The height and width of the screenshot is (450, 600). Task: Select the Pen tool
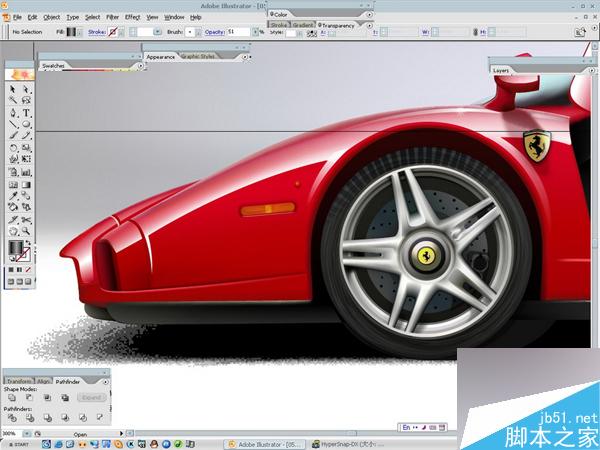click(x=13, y=113)
